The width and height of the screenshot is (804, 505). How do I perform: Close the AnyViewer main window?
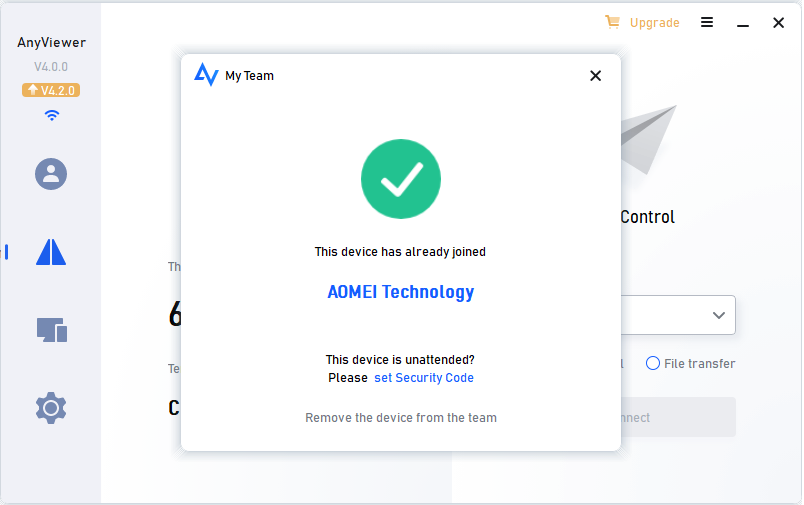(x=778, y=22)
